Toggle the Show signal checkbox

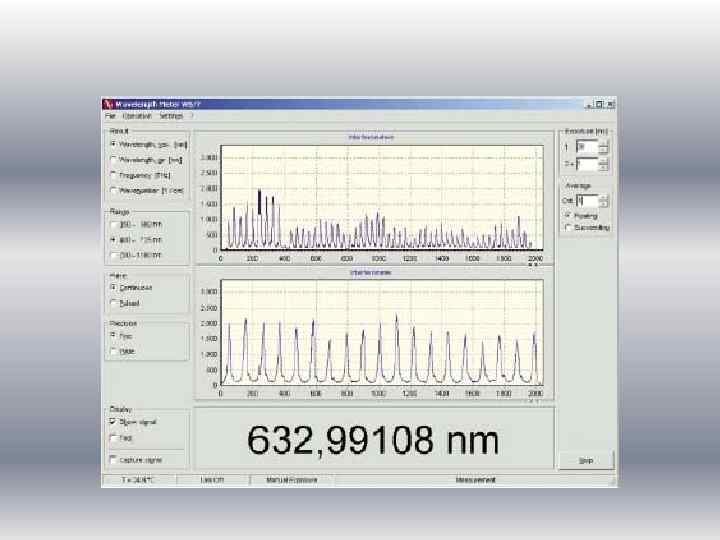coord(113,422)
